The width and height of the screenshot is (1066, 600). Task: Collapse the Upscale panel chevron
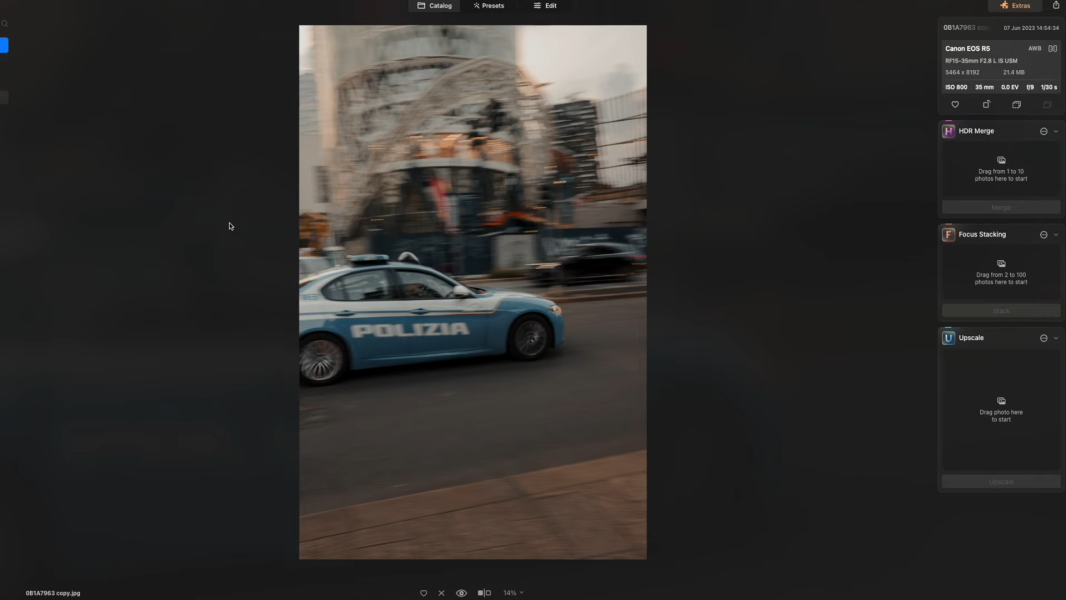coord(1056,338)
